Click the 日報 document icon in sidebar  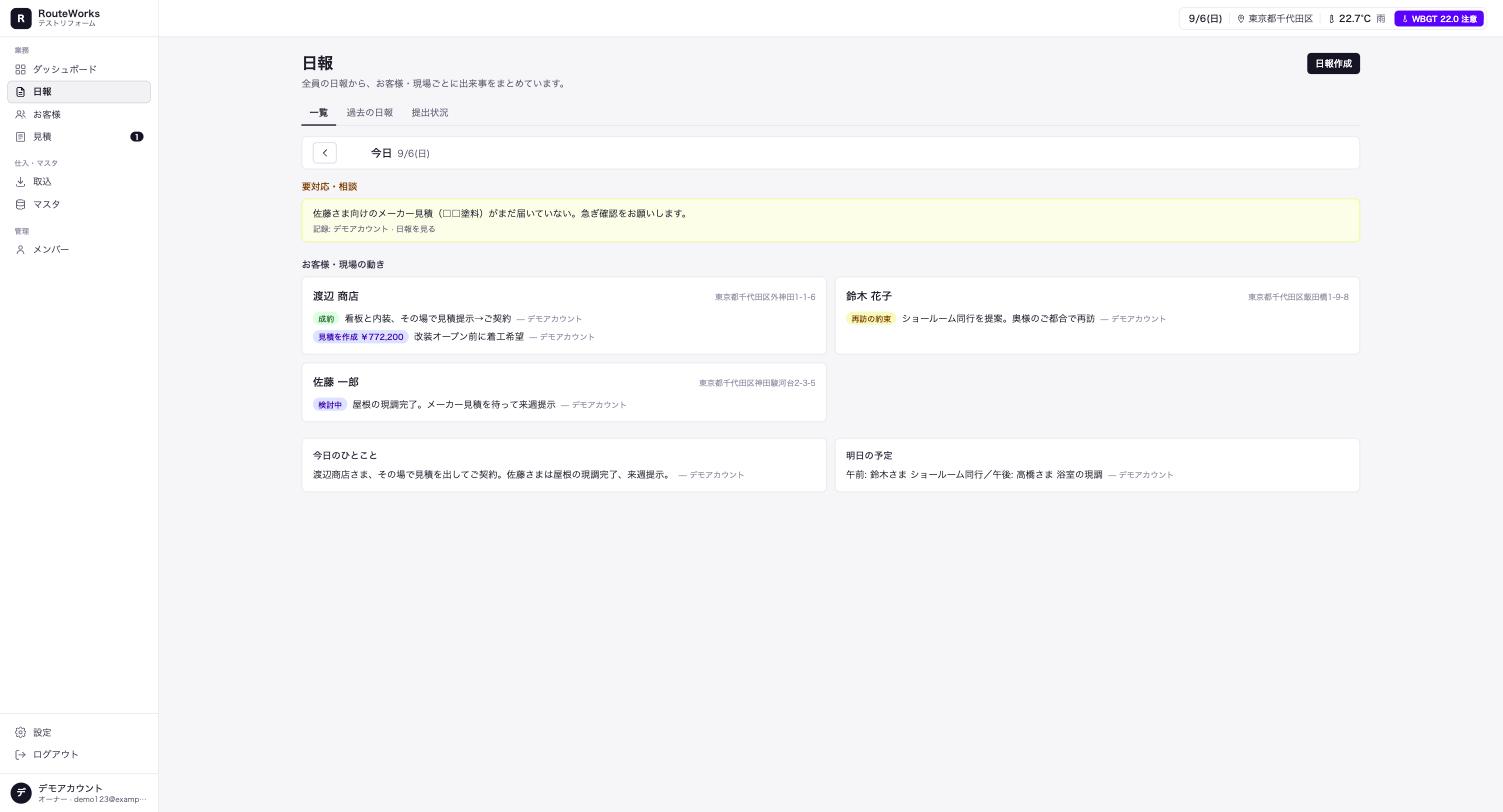(20, 92)
